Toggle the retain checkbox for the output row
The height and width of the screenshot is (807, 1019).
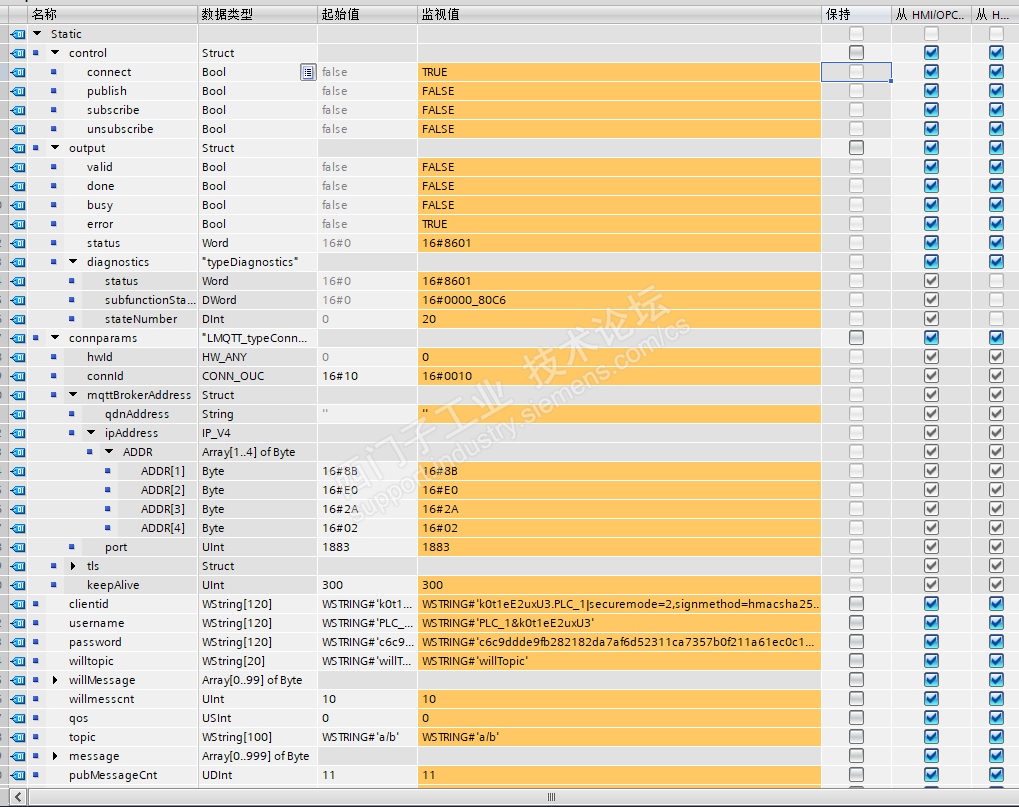857,148
